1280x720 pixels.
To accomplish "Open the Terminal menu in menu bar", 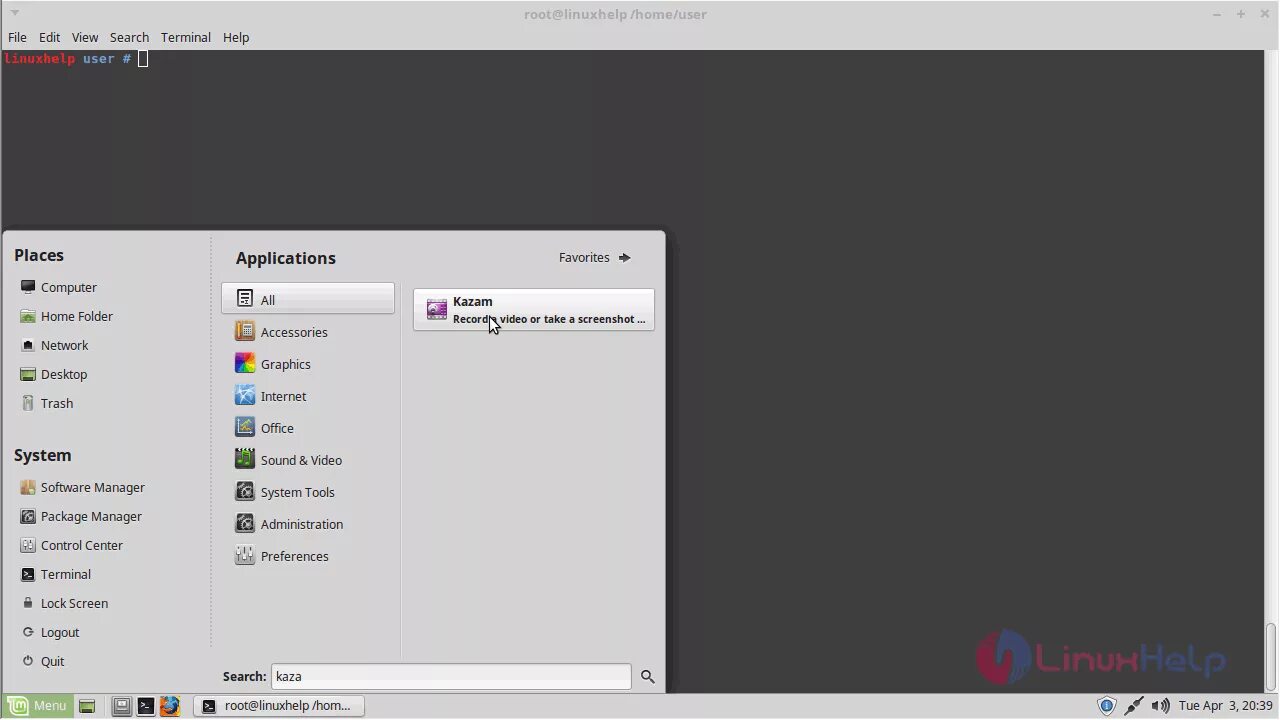I will pos(185,37).
